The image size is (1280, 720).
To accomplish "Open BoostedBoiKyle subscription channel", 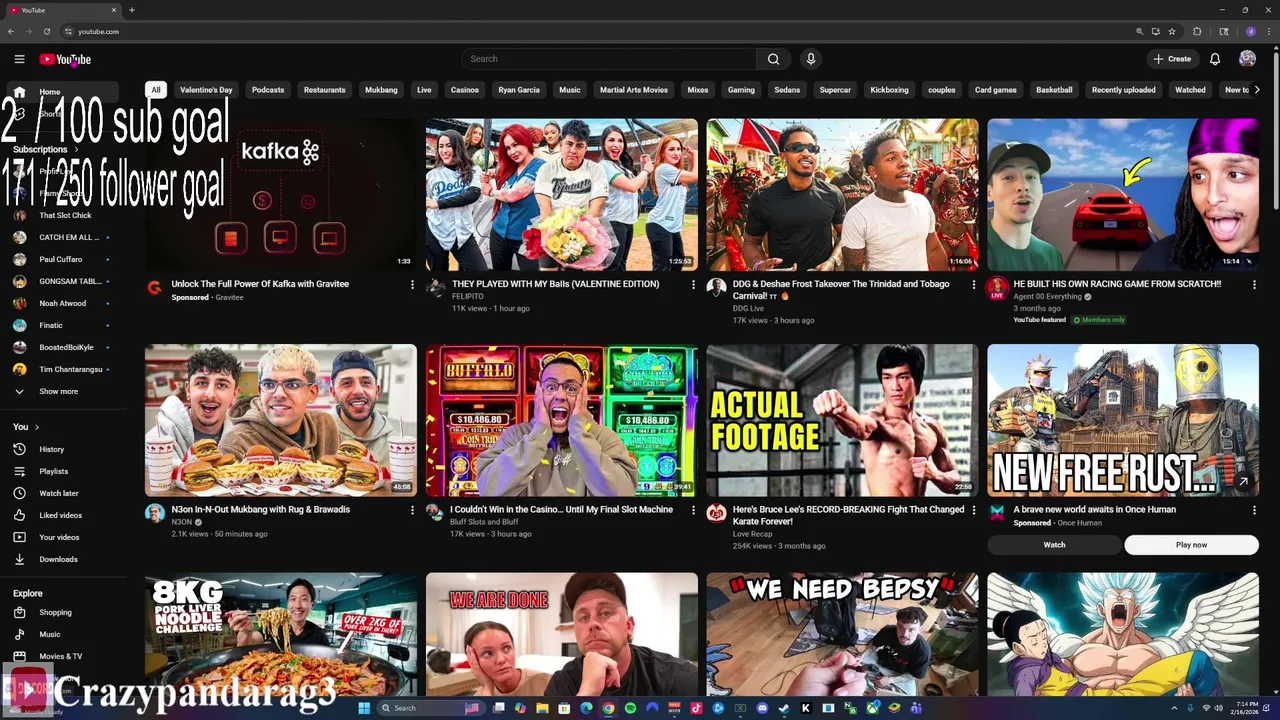I will [64, 347].
